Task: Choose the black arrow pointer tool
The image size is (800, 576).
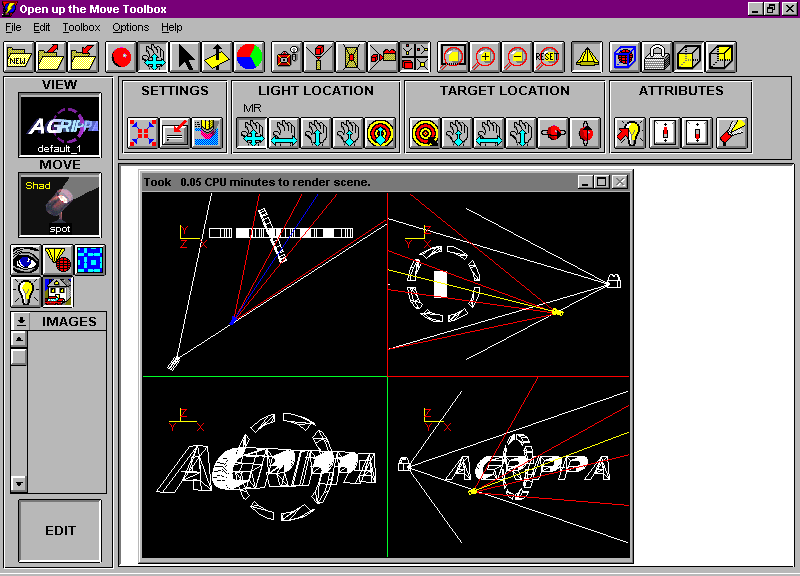Action: point(186,57)
